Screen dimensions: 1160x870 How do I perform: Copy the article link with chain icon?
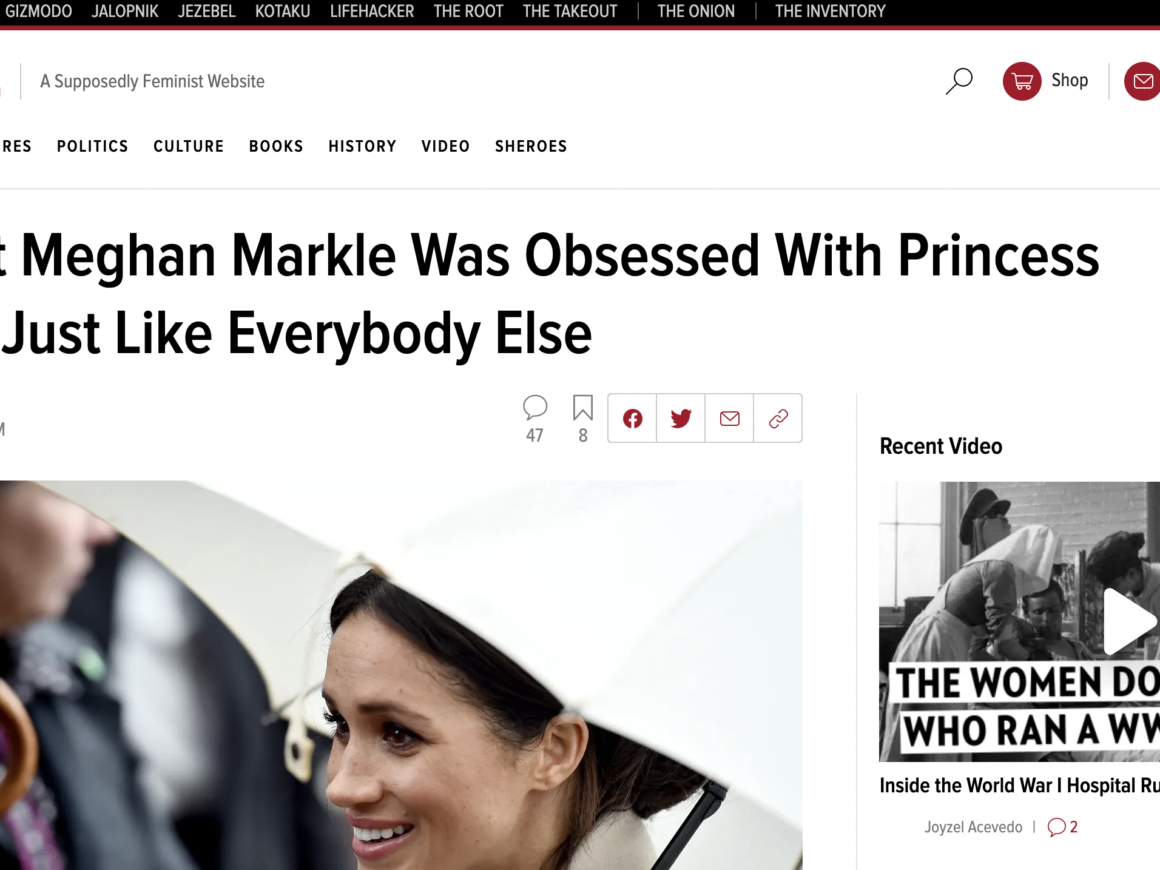778,418
